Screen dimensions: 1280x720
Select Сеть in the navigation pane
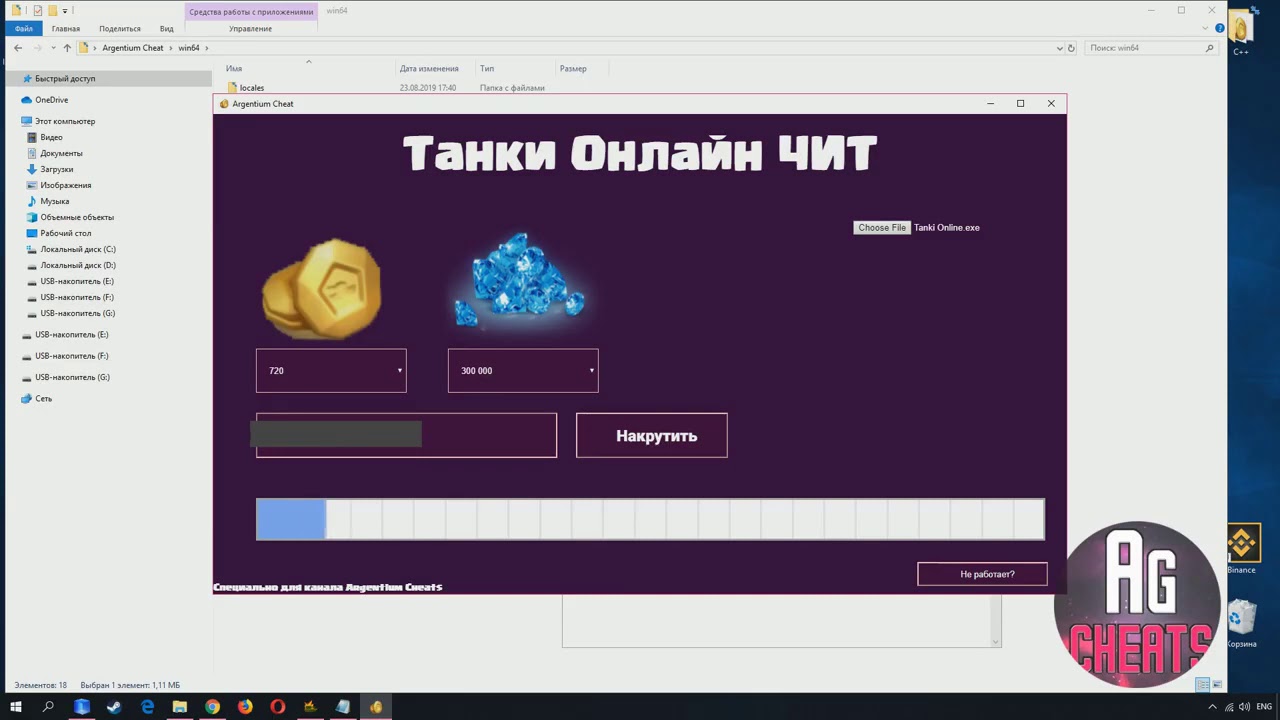(43, 398)
